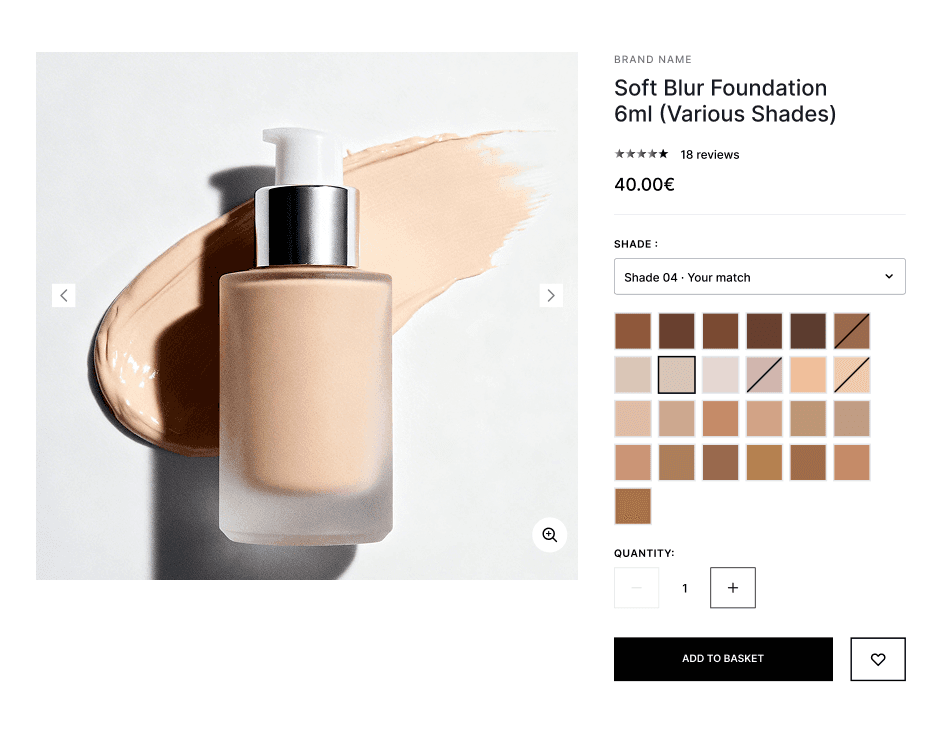940x734 pixels.
Task: Click the magnifier zoom icon on the image
Action: pyautogui.click(x=550, y=534)
